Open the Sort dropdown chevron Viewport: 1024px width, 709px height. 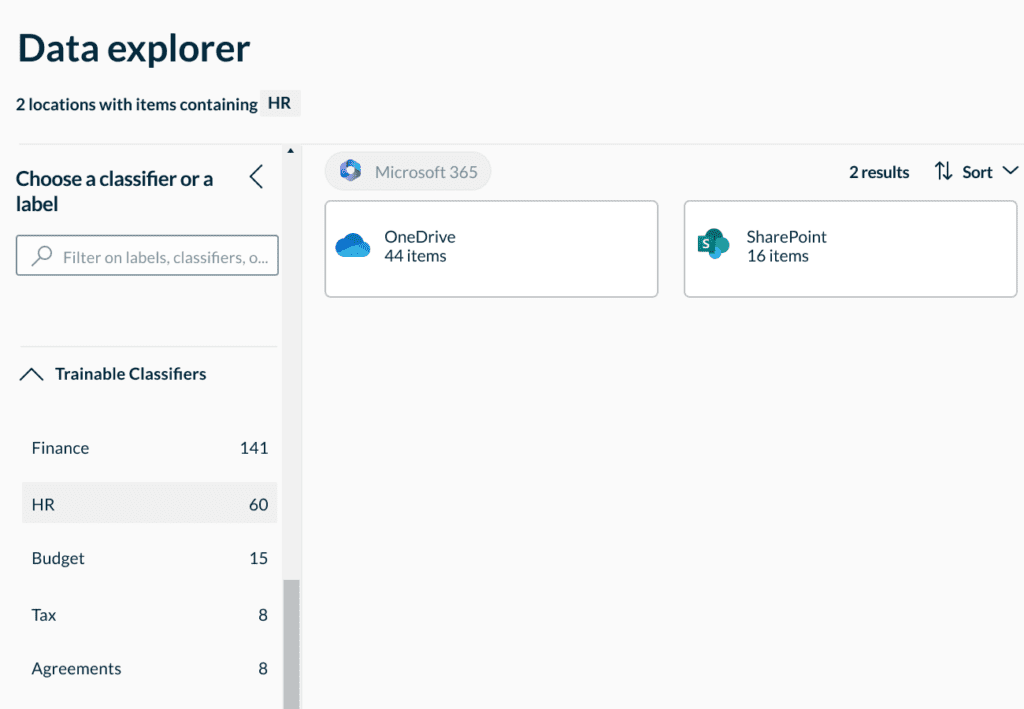pos(1008,171)
